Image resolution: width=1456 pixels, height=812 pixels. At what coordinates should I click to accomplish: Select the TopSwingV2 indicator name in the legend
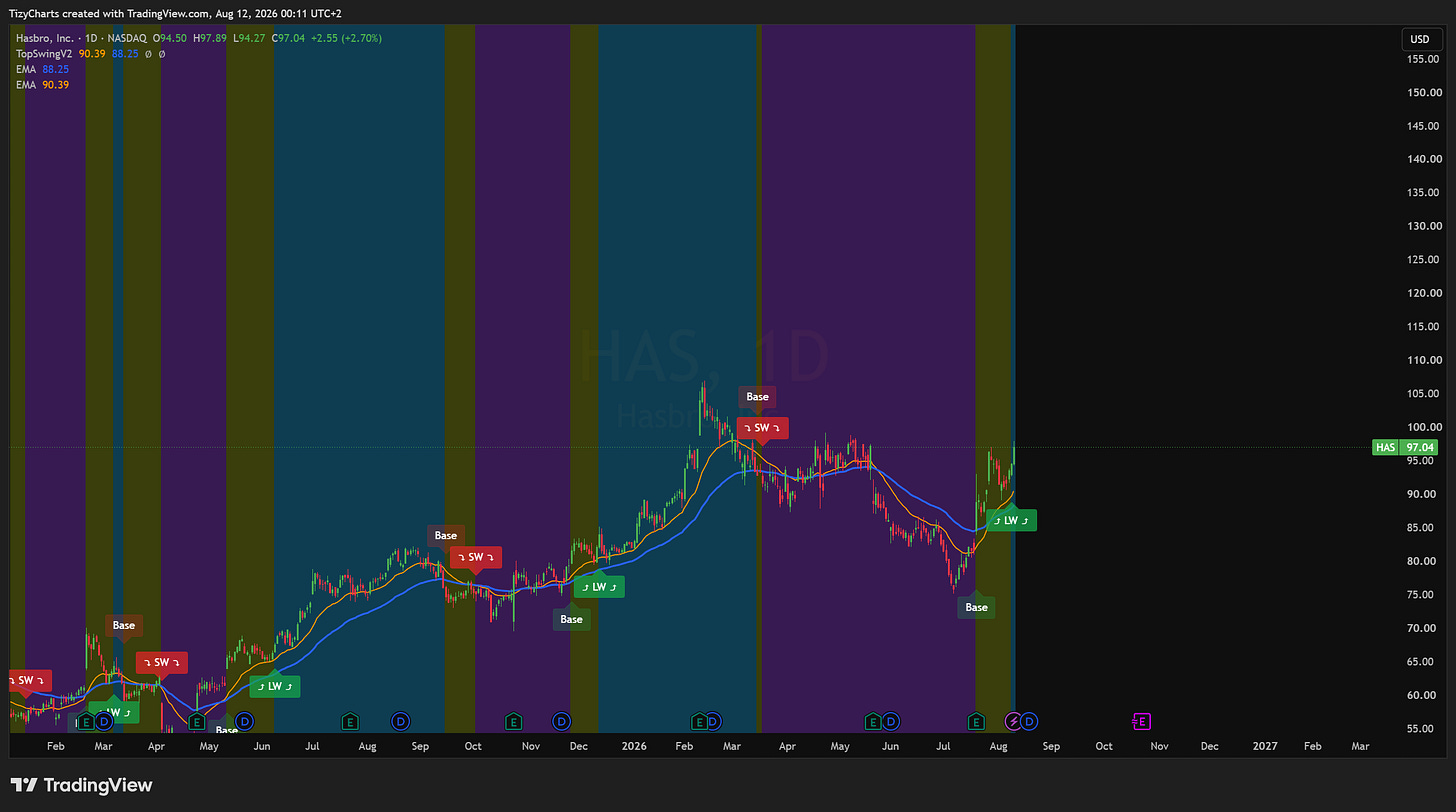click(x=44, y=54)
